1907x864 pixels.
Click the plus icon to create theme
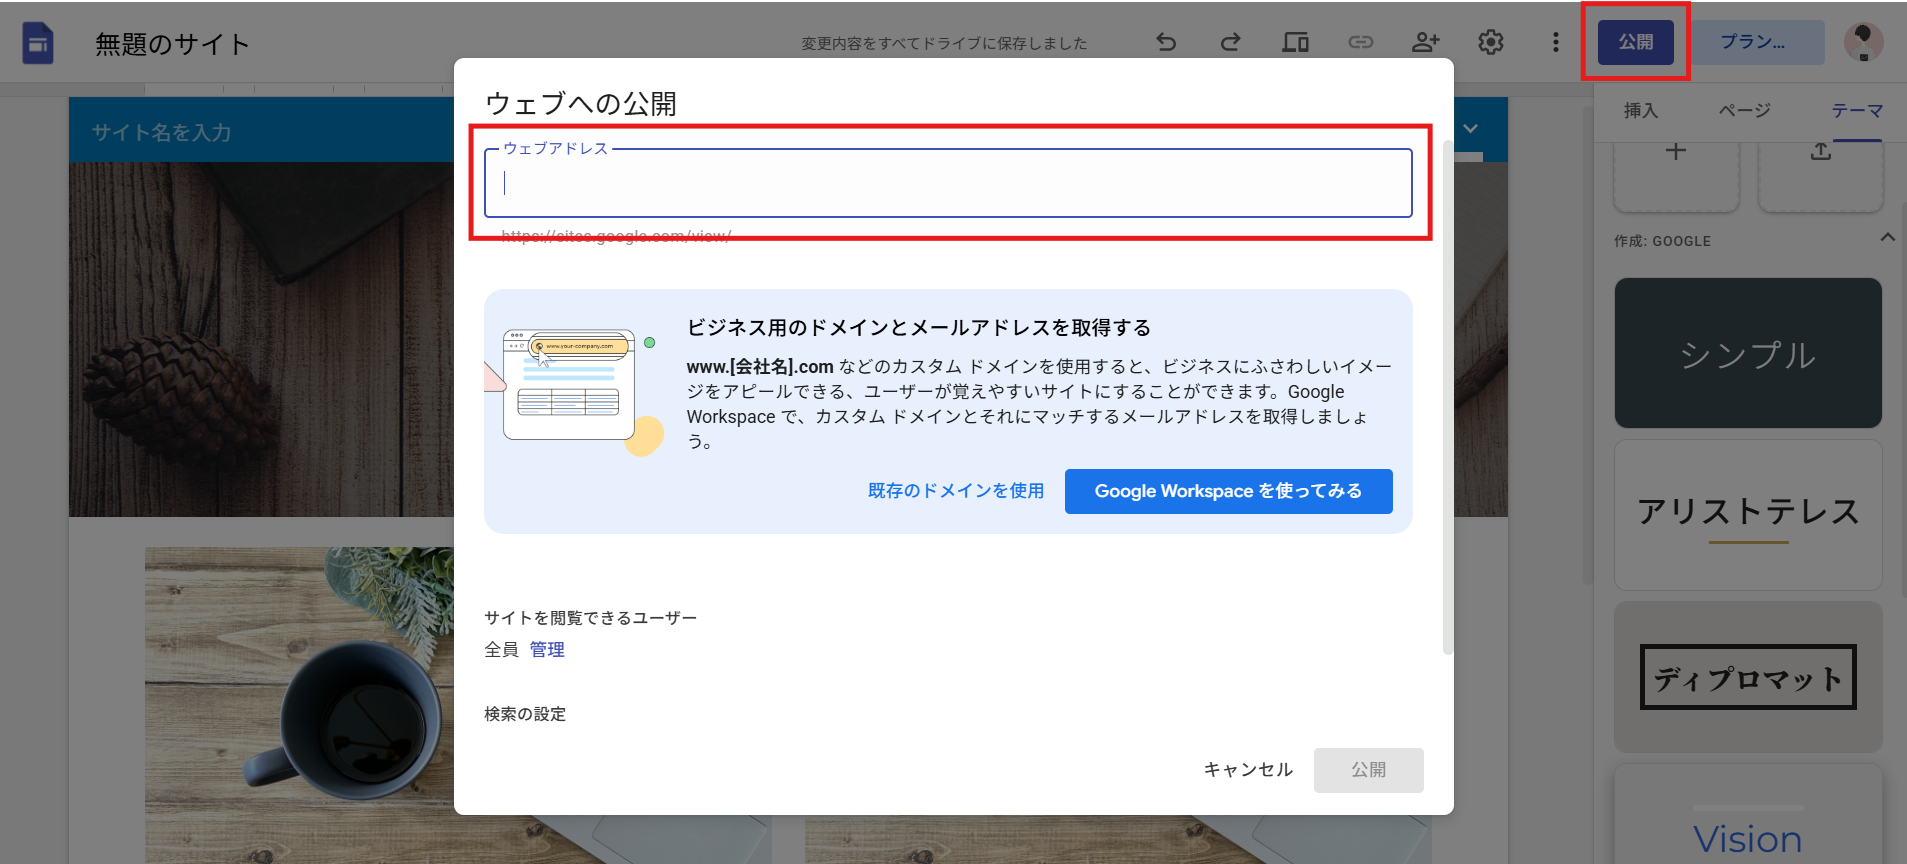point(1676,152)
